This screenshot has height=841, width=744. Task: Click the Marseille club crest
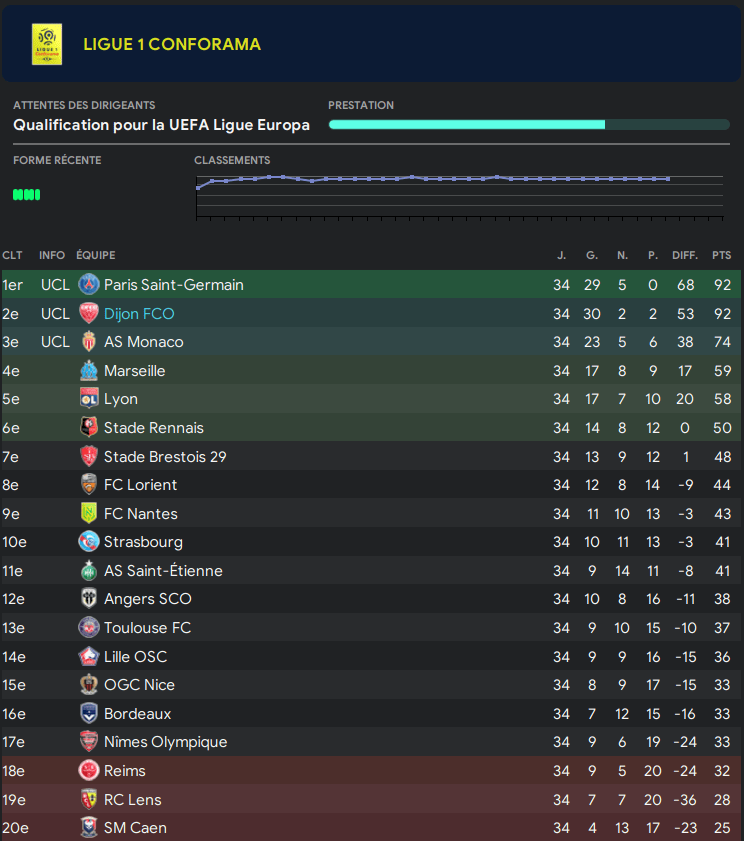[89, 371]
